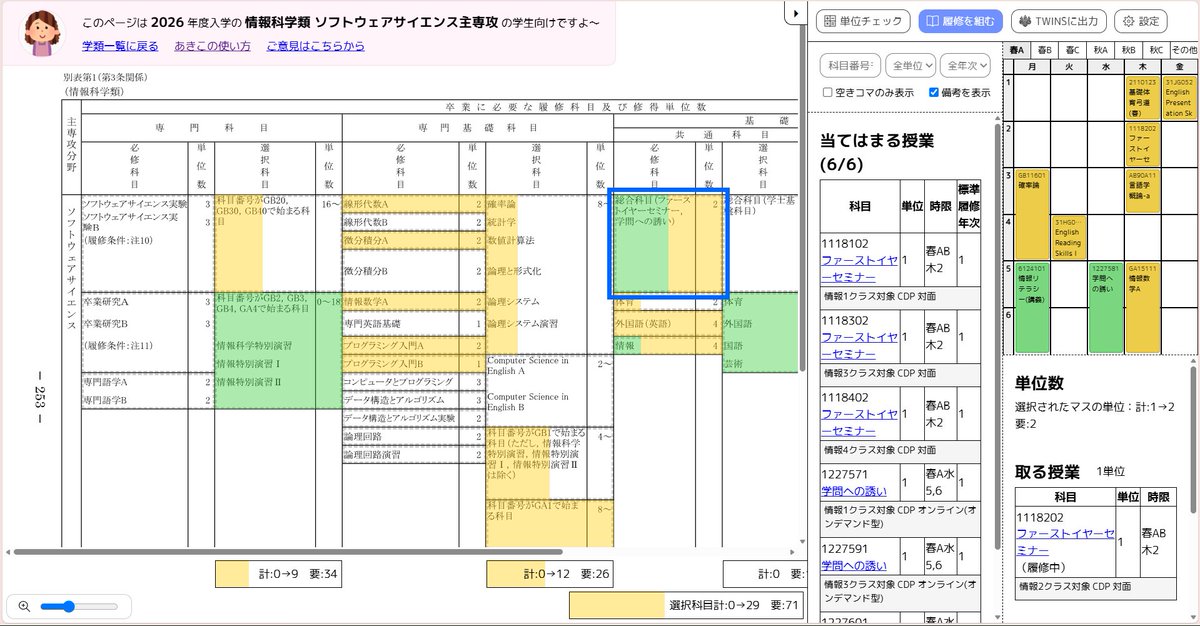The image size is (1200, 626).
Task: Switch to the その他 timetable tab
Action: (x=1184, y=49)
